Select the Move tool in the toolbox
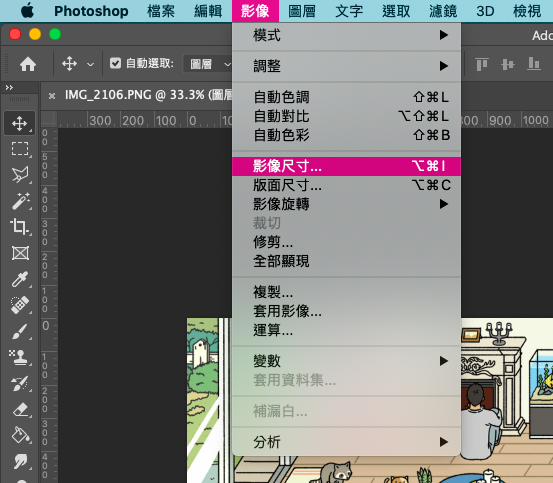 tap(20, 123)
